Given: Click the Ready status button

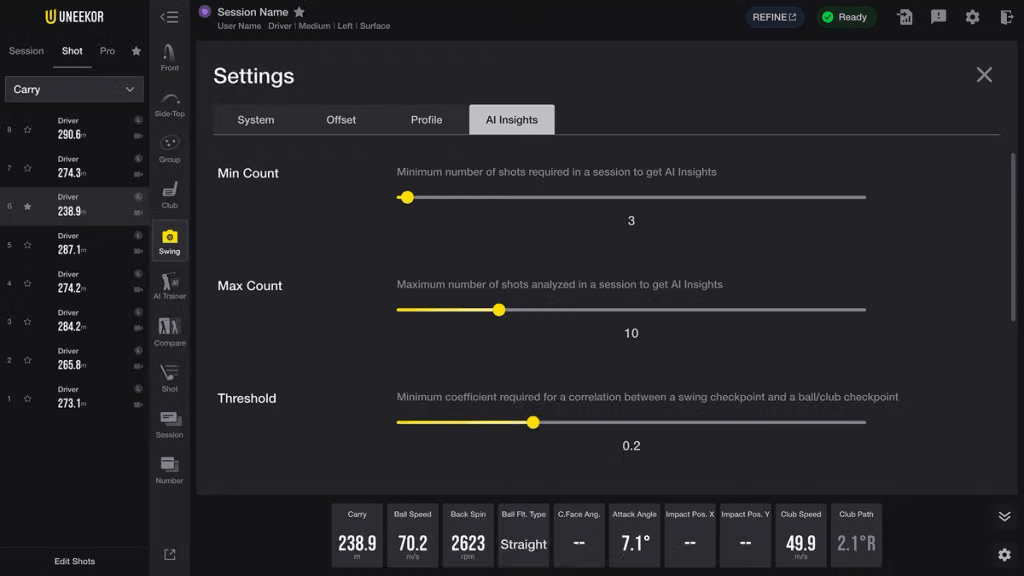Looking at the screenshot, I should (x=845, y=17).
